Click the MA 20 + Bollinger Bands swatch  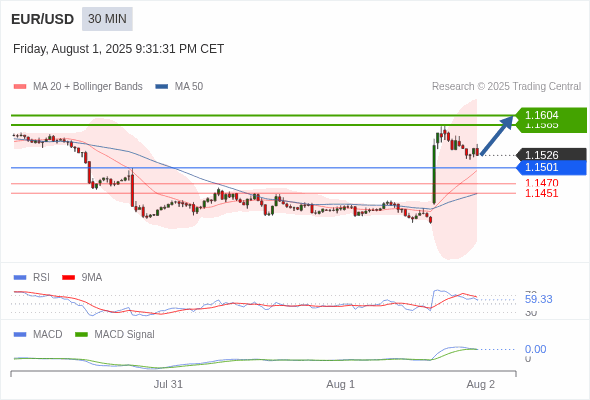click(x=20, y=87)
